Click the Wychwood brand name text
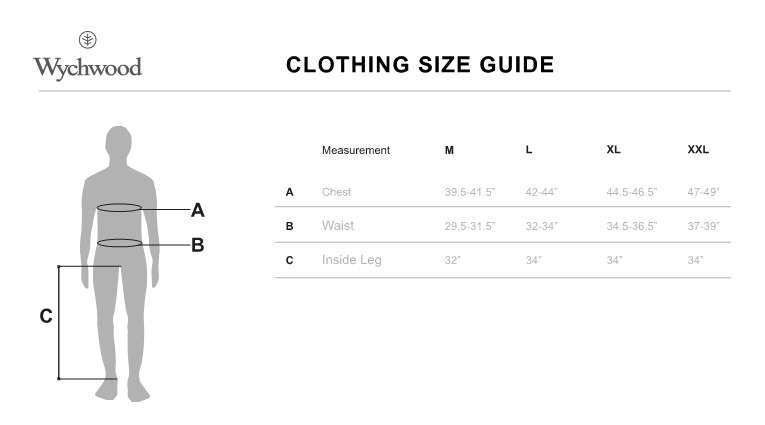 (87, 68)
